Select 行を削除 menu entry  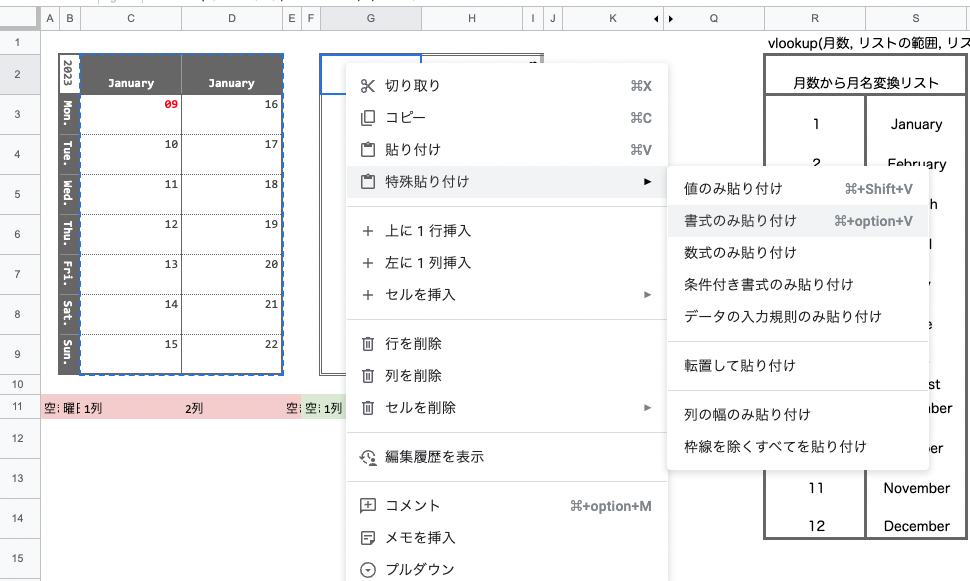(x=507, y=344)
